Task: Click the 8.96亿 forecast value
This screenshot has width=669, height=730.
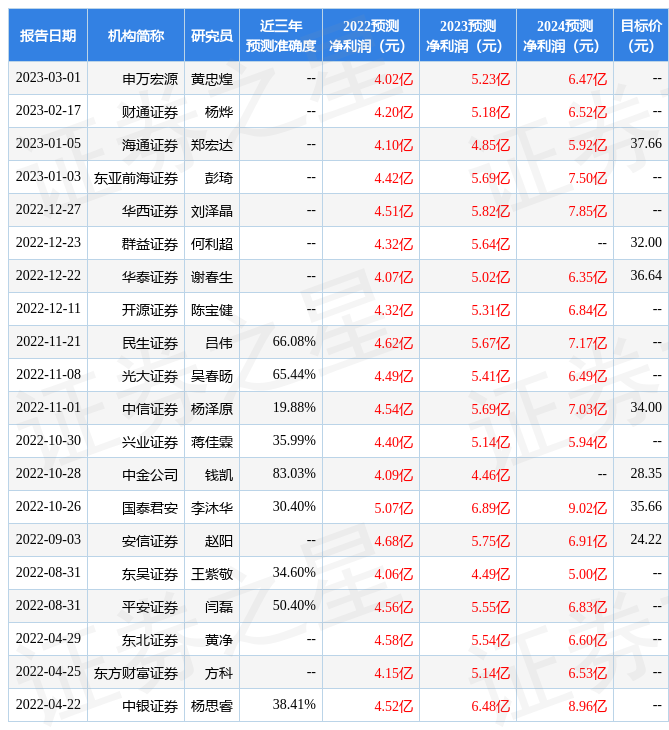Action: pyautogui.click(x=587, y=707)
